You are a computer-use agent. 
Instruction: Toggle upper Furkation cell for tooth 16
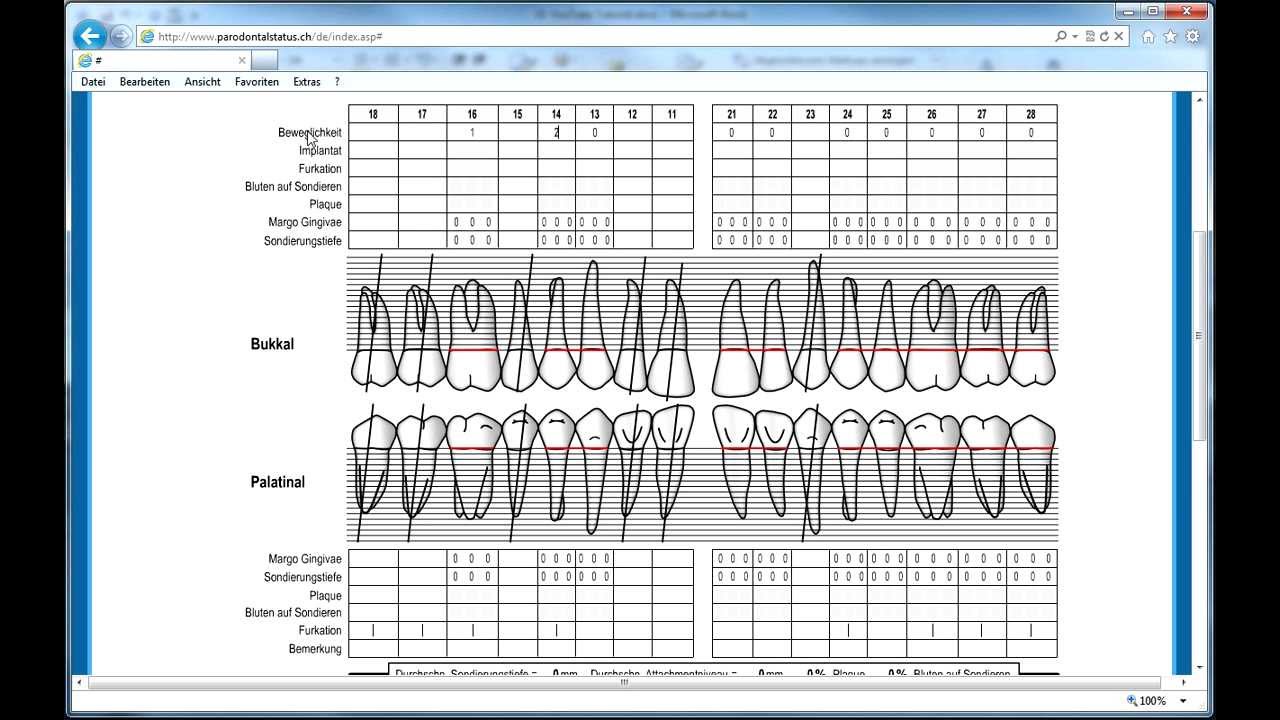tap(472, 168)
